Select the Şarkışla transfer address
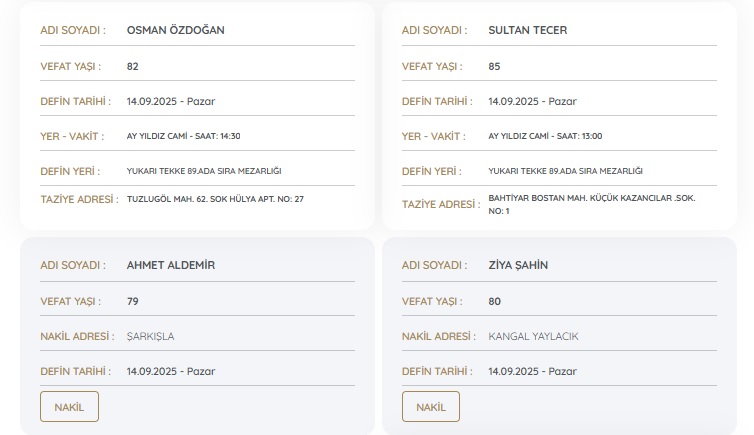The image size is (754, 435). click(150, 336)
